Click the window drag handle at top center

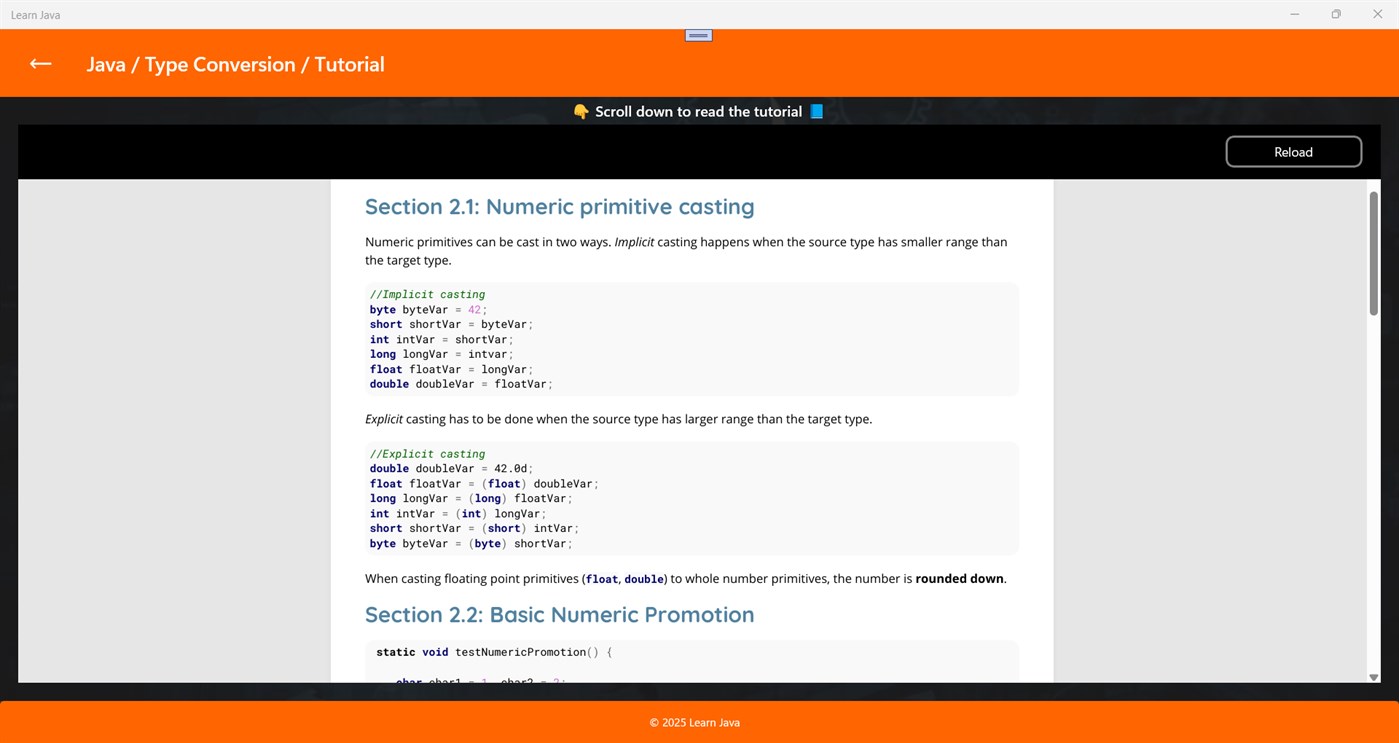697,34
